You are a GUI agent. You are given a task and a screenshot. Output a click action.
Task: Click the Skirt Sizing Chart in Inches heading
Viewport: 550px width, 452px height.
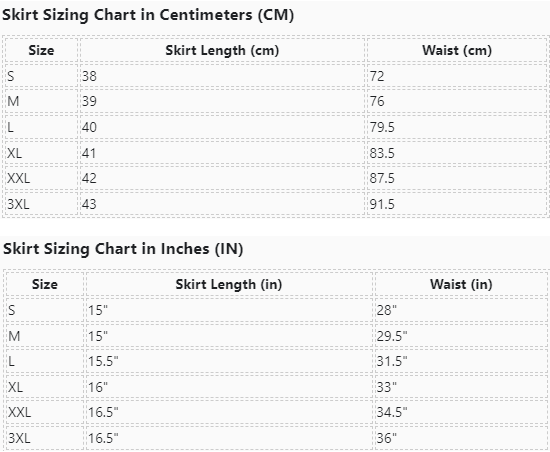point(123,249)
